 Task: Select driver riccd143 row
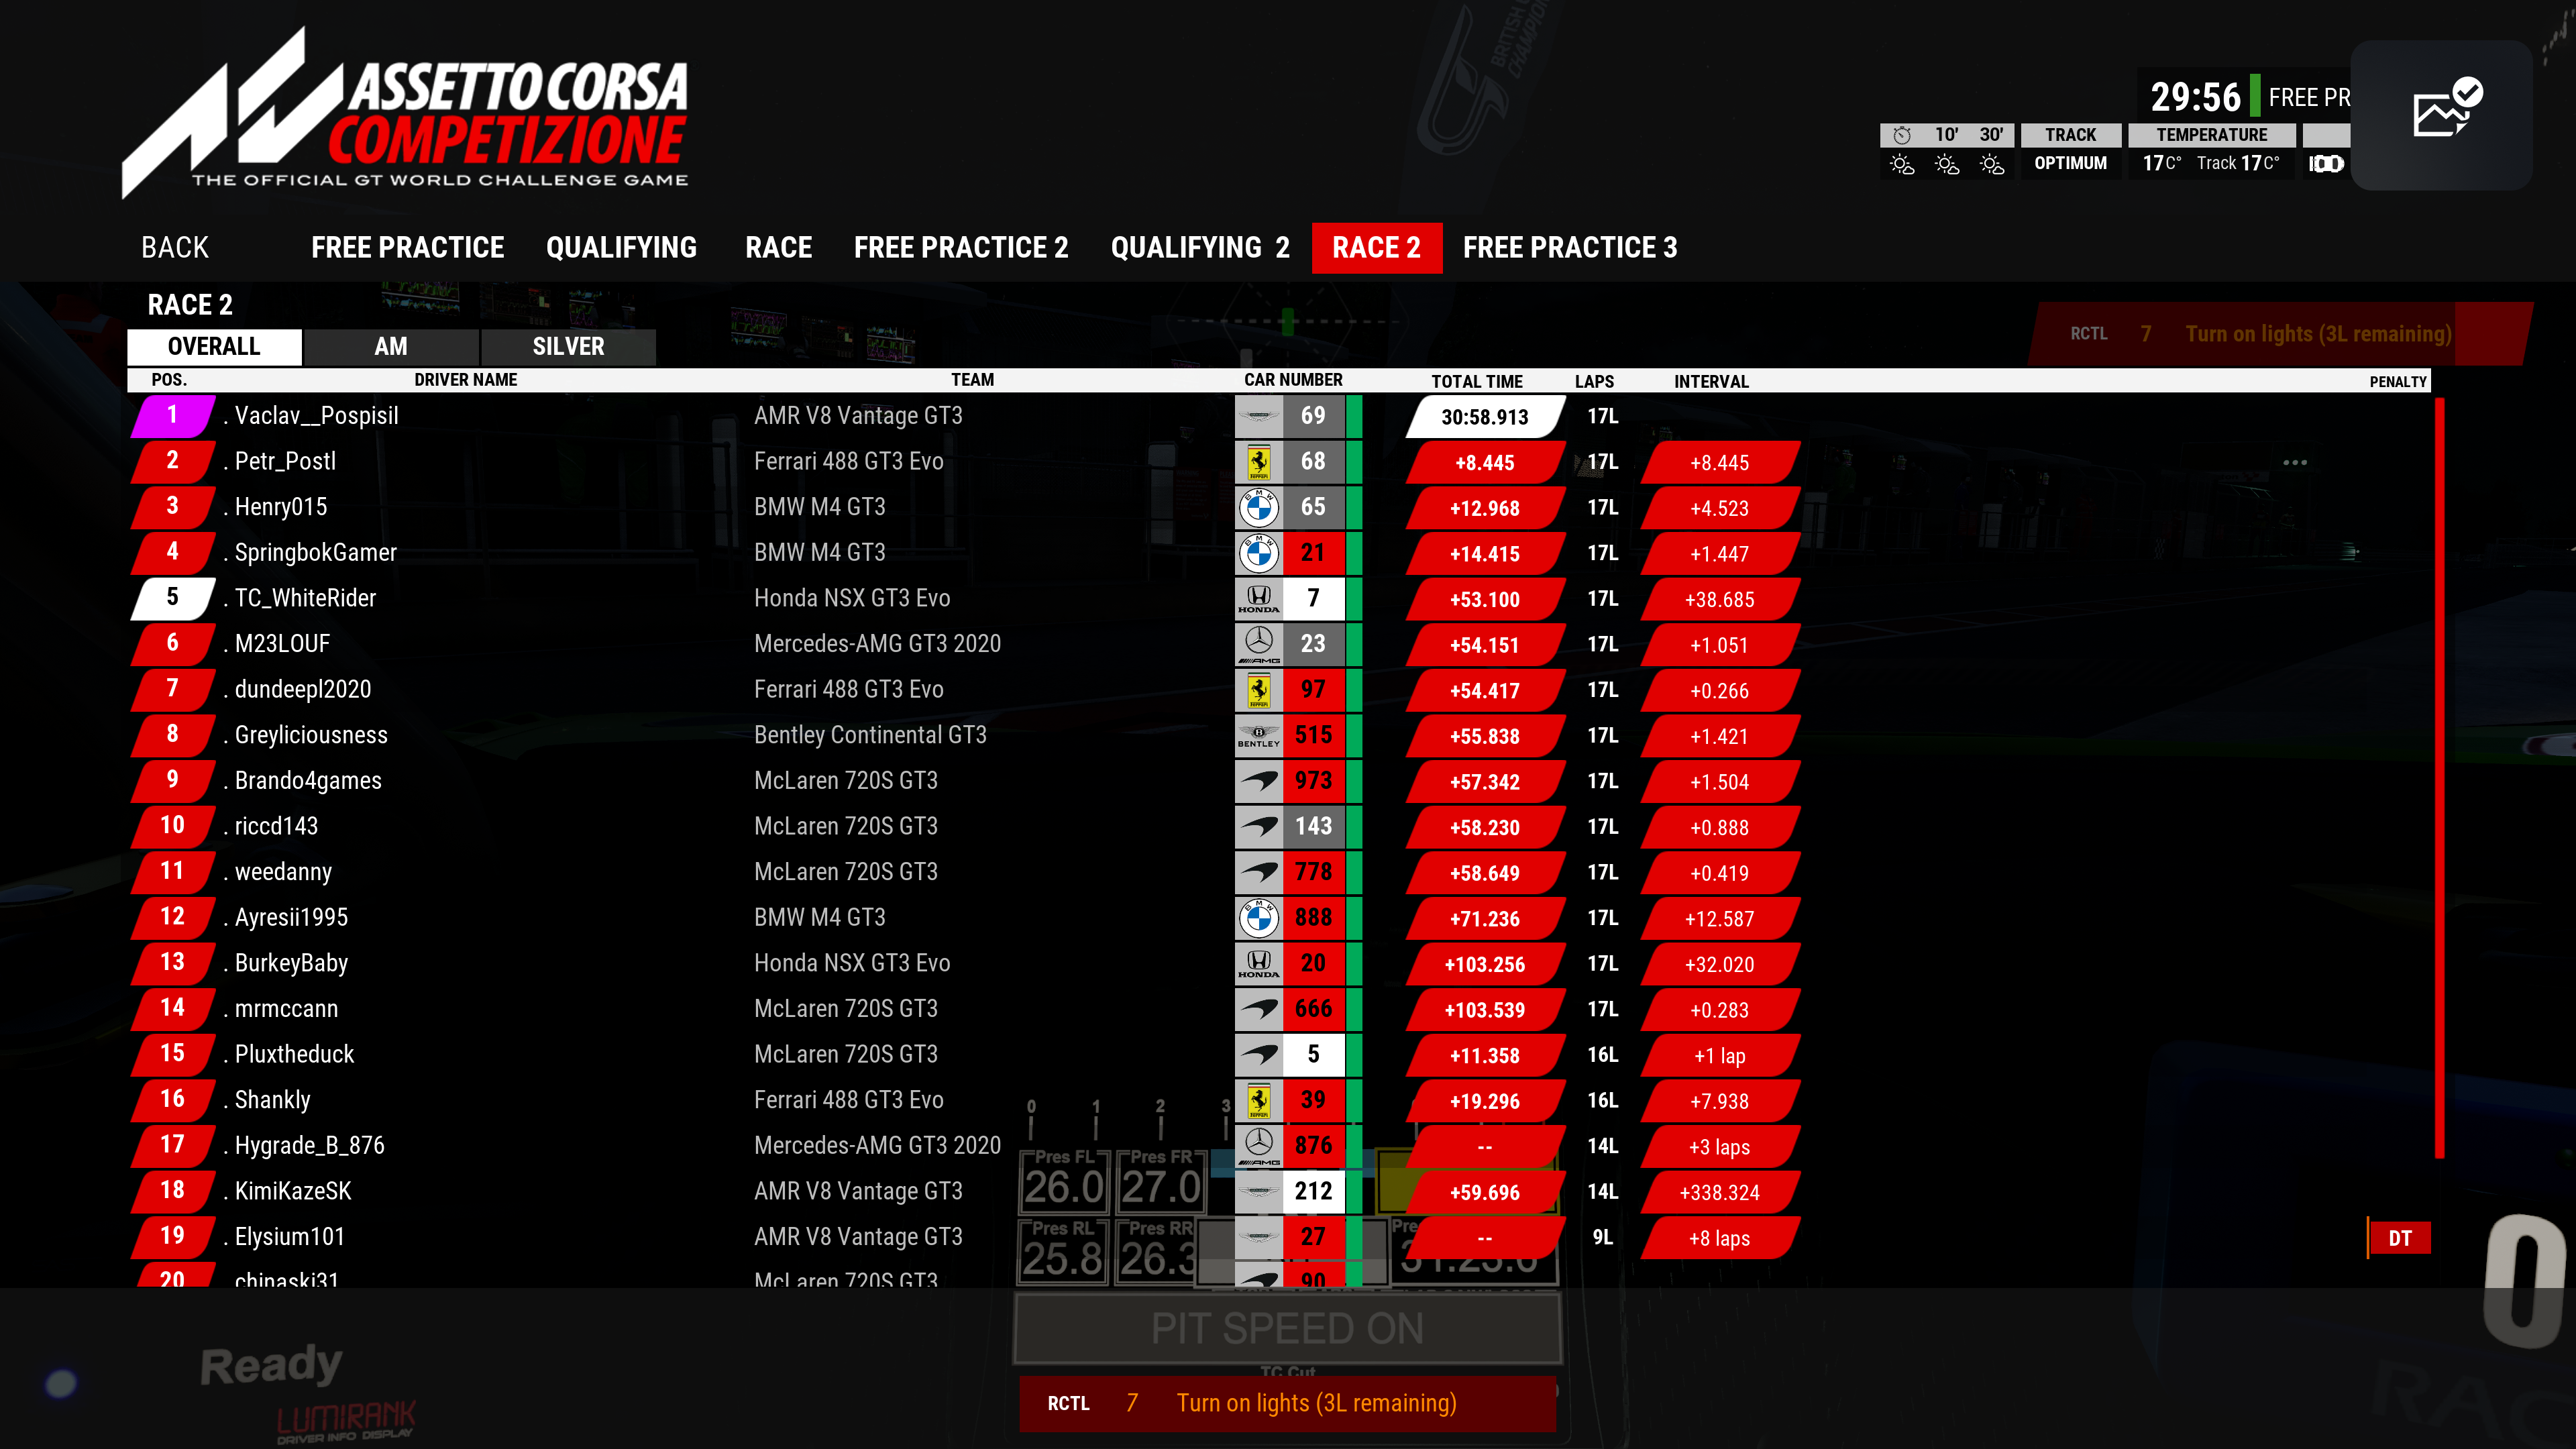(x=1280, y=826)
